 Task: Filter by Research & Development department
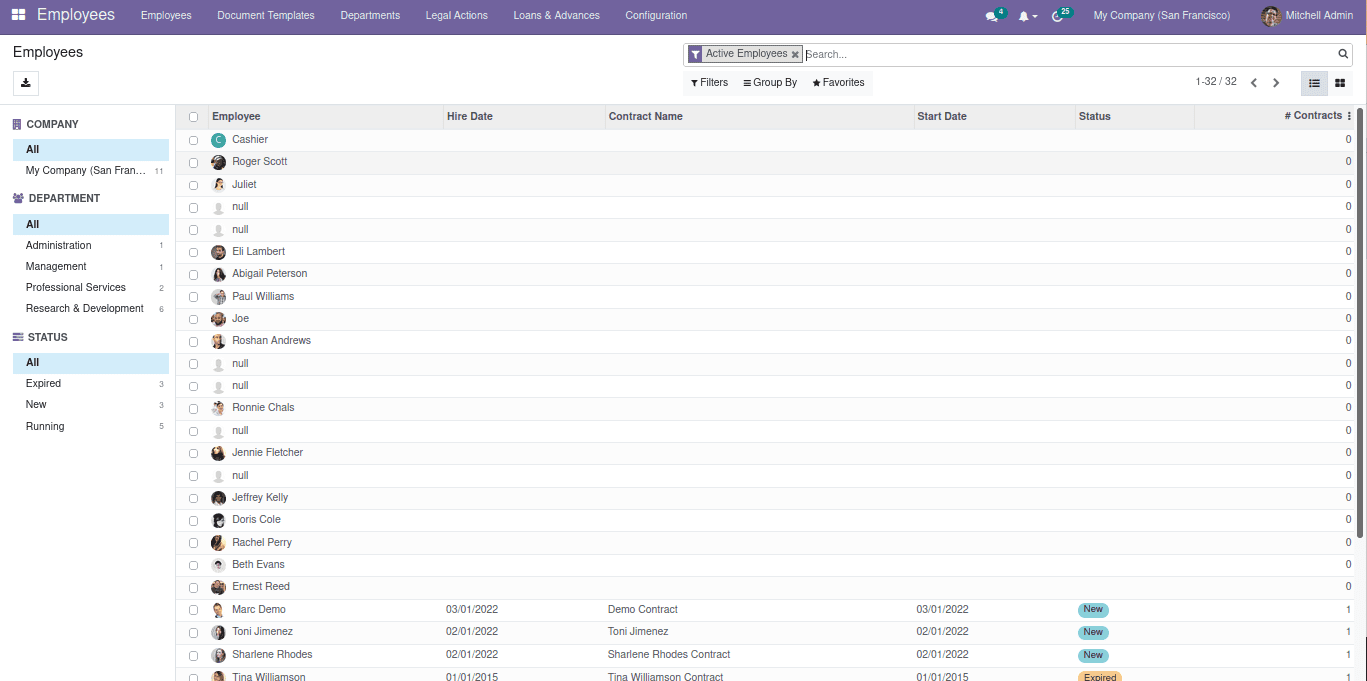[85, 309]
